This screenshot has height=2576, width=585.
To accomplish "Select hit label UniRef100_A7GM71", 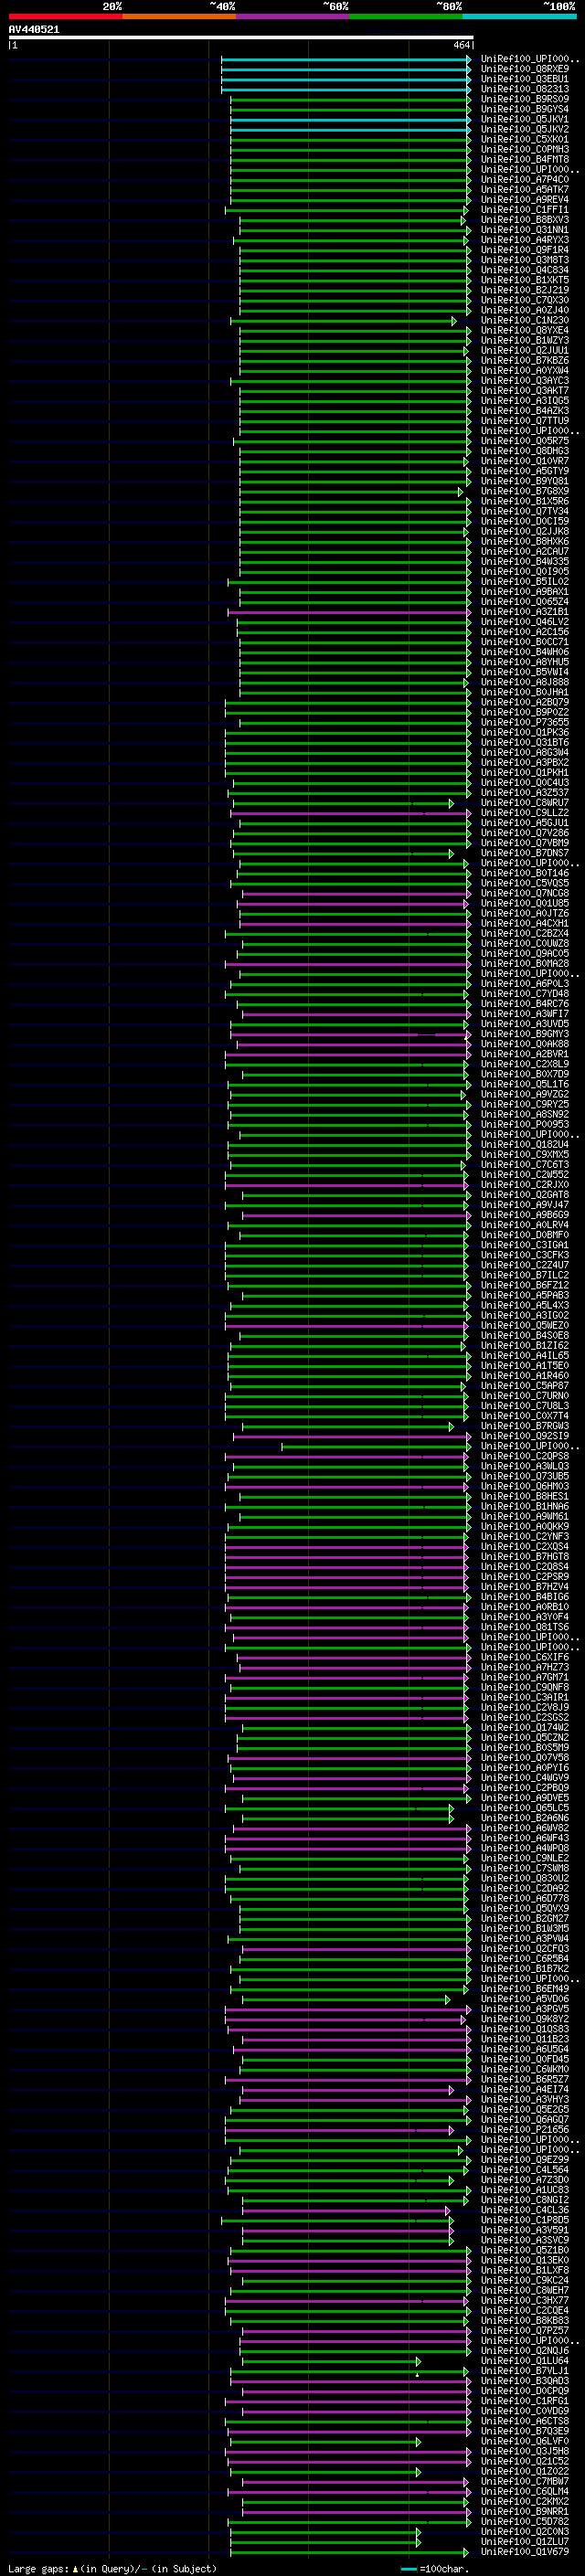I will tap(524, 1677).
